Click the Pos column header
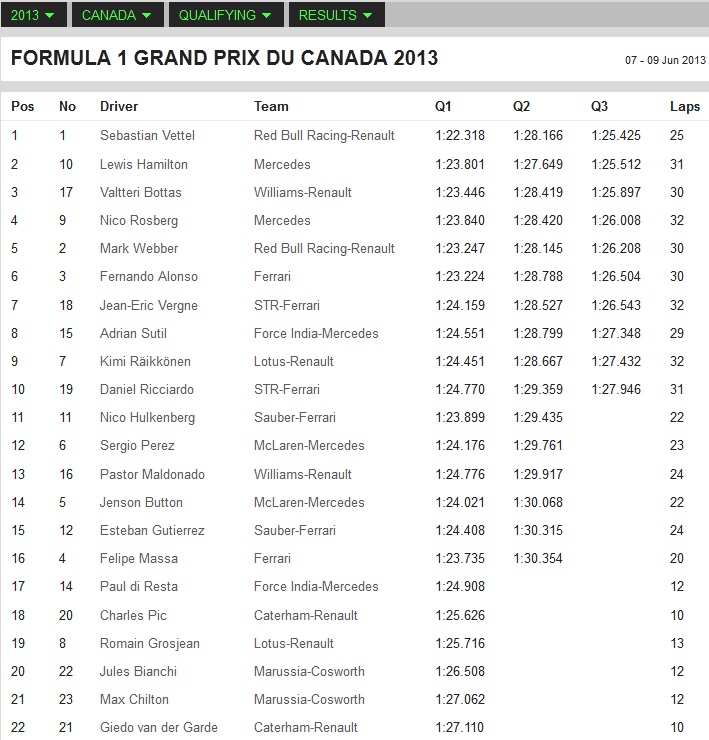Image resolution: width=709 pixels, height=740 pixels. click(22, 106)
